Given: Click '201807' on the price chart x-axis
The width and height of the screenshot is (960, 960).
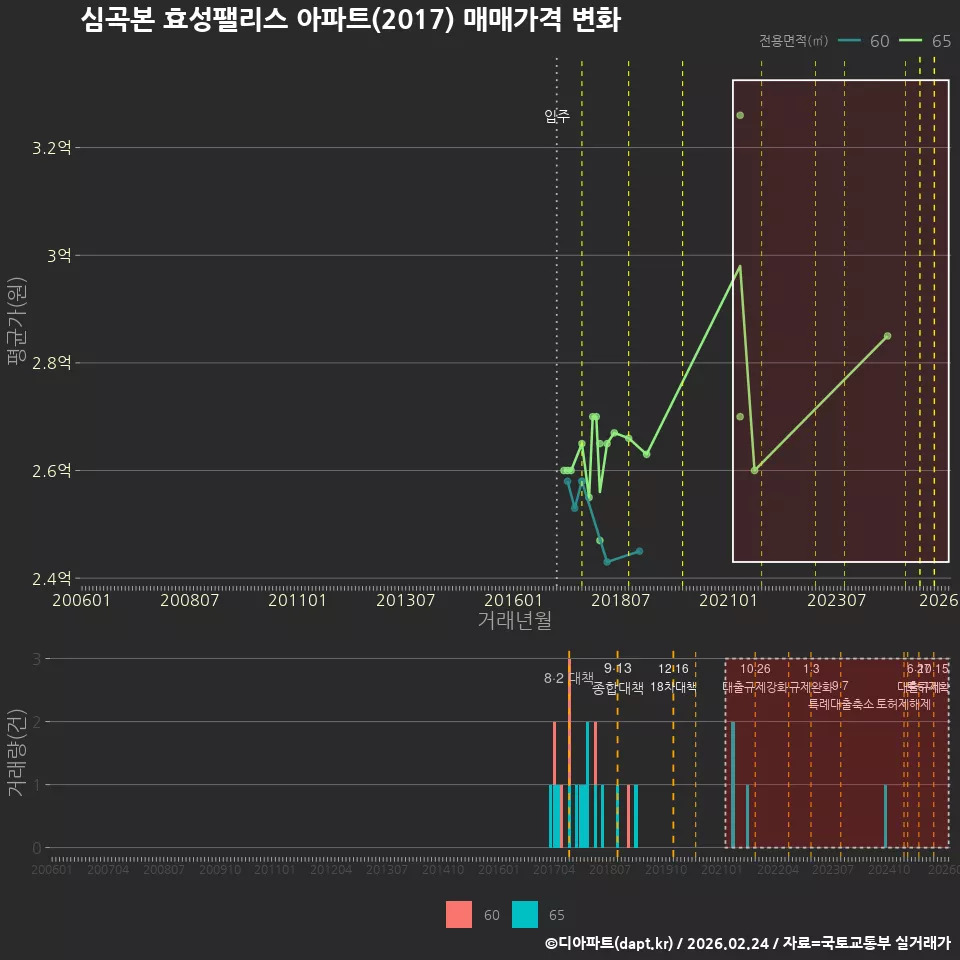Looking at the screenshot, I should point(620,600).
